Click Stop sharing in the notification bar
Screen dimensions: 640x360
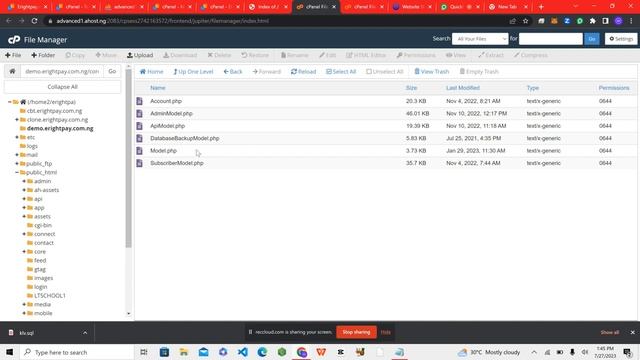click(x=356, y=332)
